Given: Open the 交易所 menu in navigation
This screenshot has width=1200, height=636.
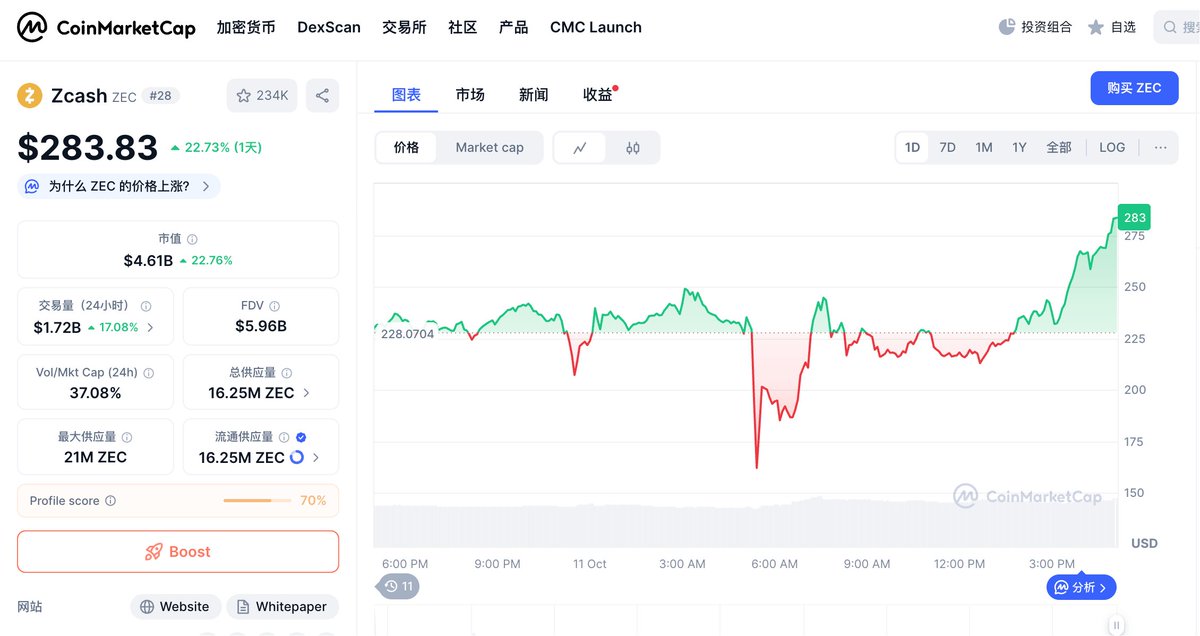Looking at the screenshot, I should [404, 27].
